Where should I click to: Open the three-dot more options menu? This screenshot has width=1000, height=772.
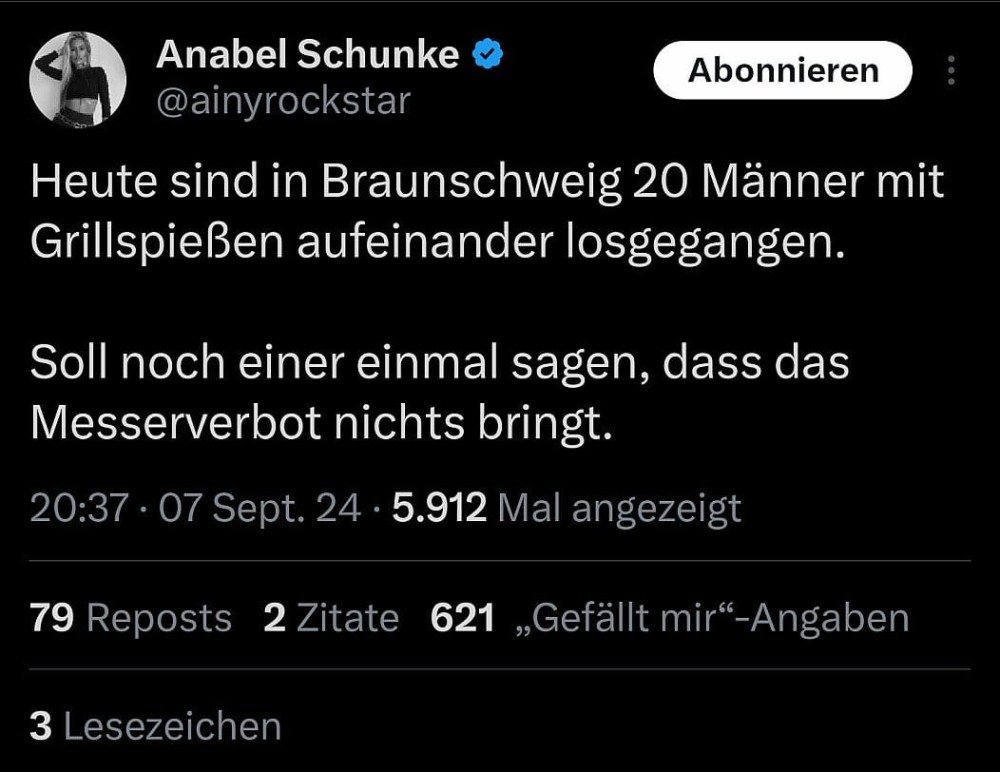pyautogui.click(x=950, y=71)
